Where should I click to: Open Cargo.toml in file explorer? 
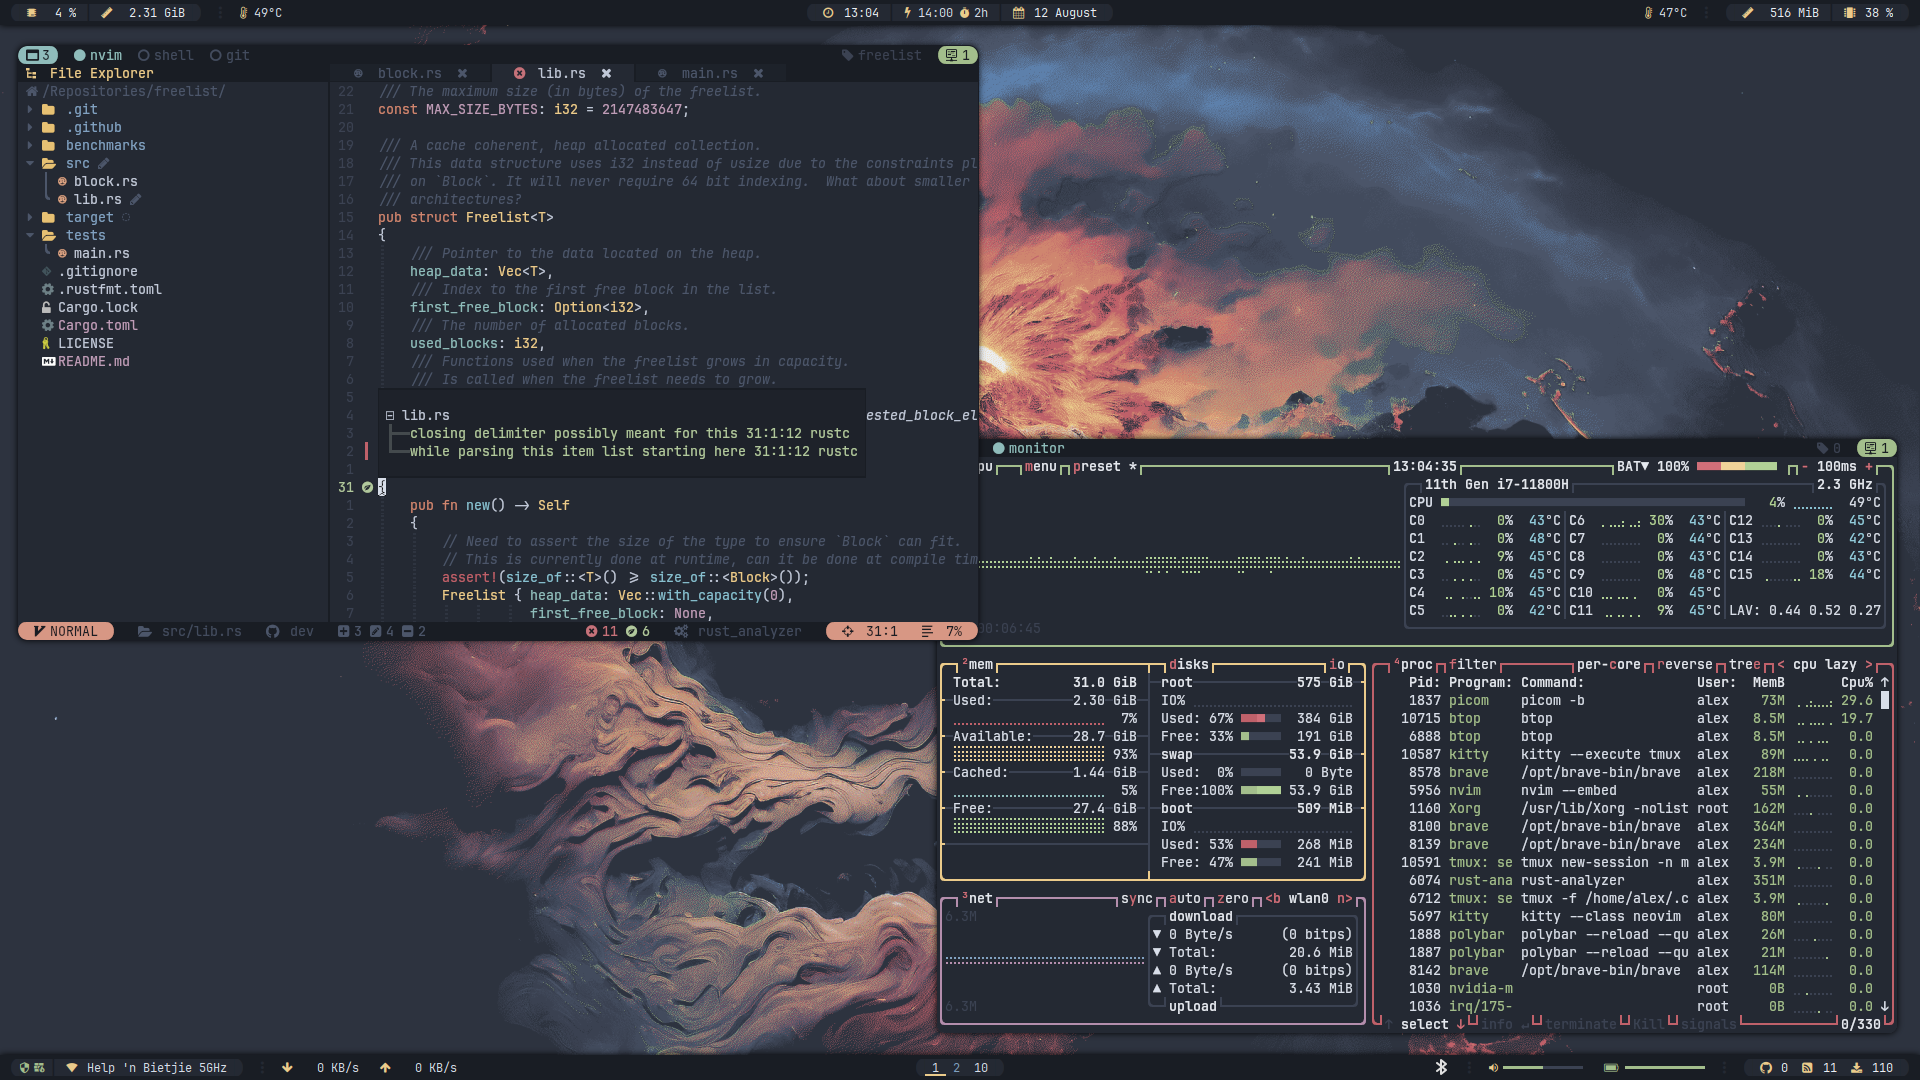[97, 325]
